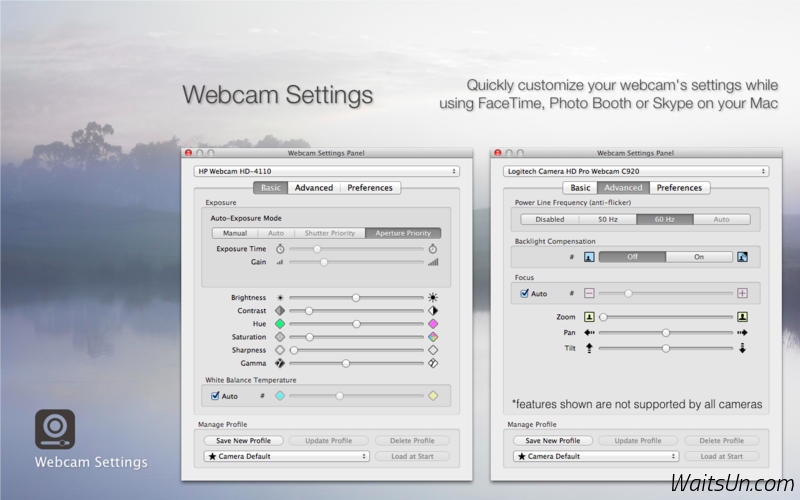The width and height of the screenshot is (800, 500).
Task: Click Save New Profile in HP webcam window
Action: pyautogui.click(x=244, y=440)
